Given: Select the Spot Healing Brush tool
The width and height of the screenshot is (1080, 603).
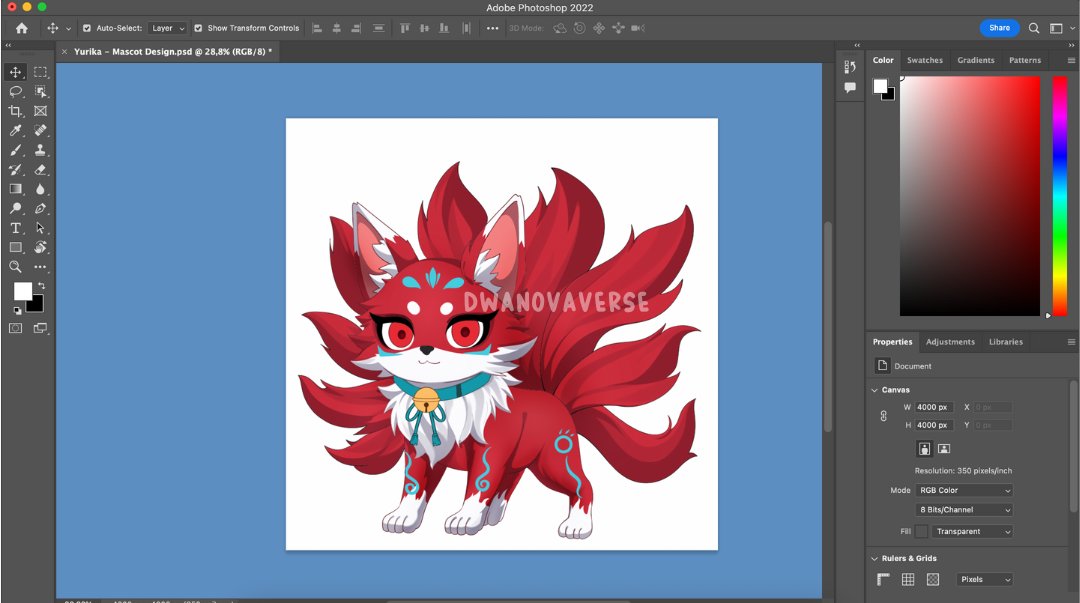Looking at the screenshot, I should tap(41, 130).
